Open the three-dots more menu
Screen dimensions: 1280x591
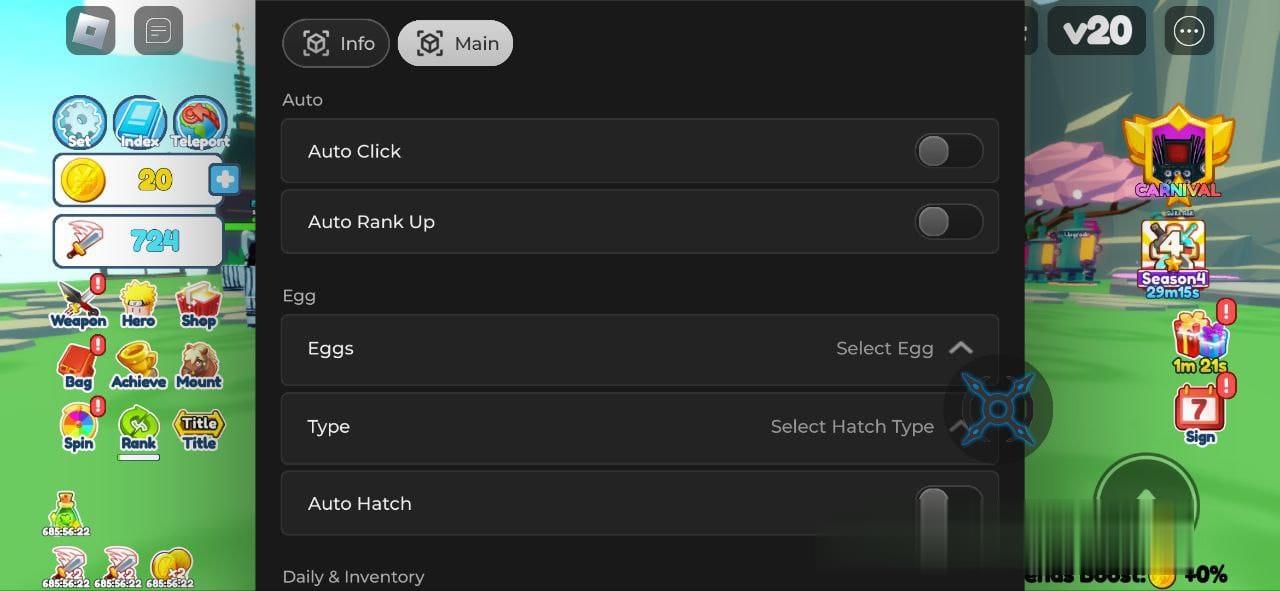[x=1189, y=31]
